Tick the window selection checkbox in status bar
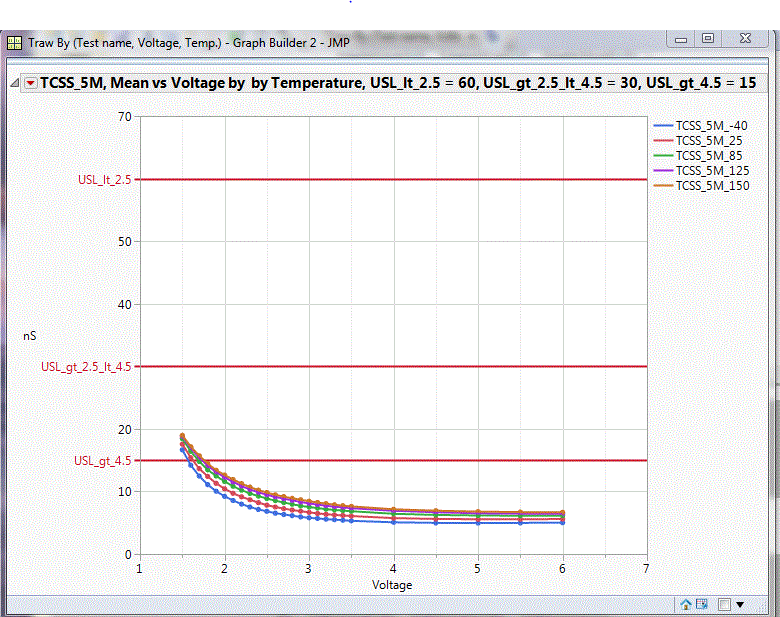This screenshot has width=780, height=617. (724, 605)
